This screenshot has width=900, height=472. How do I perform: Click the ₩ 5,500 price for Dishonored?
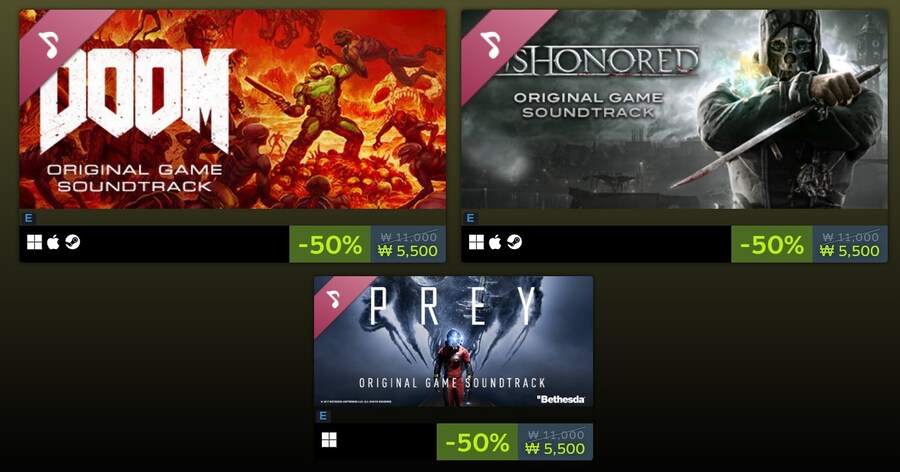pos(849,251)
